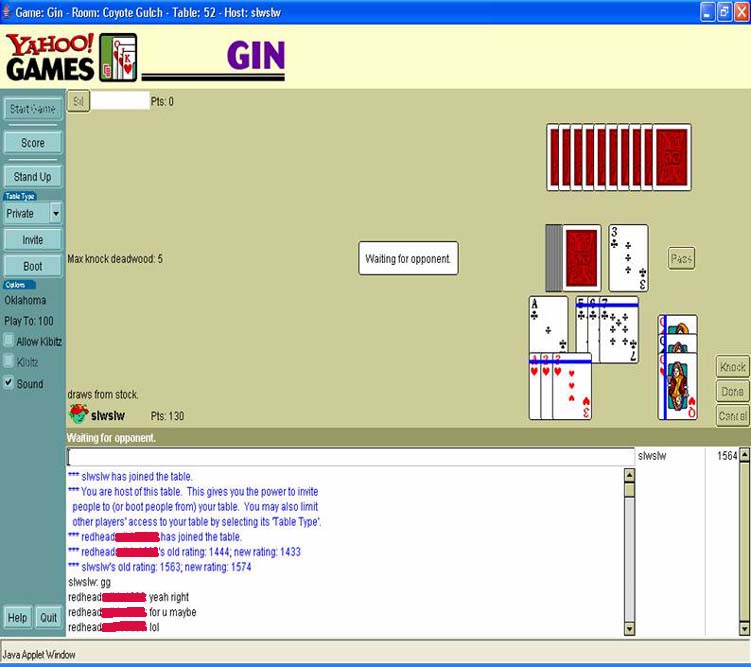Click the Cancel button
This screenshot has height=667, width=751.
[x=732, y=416]
